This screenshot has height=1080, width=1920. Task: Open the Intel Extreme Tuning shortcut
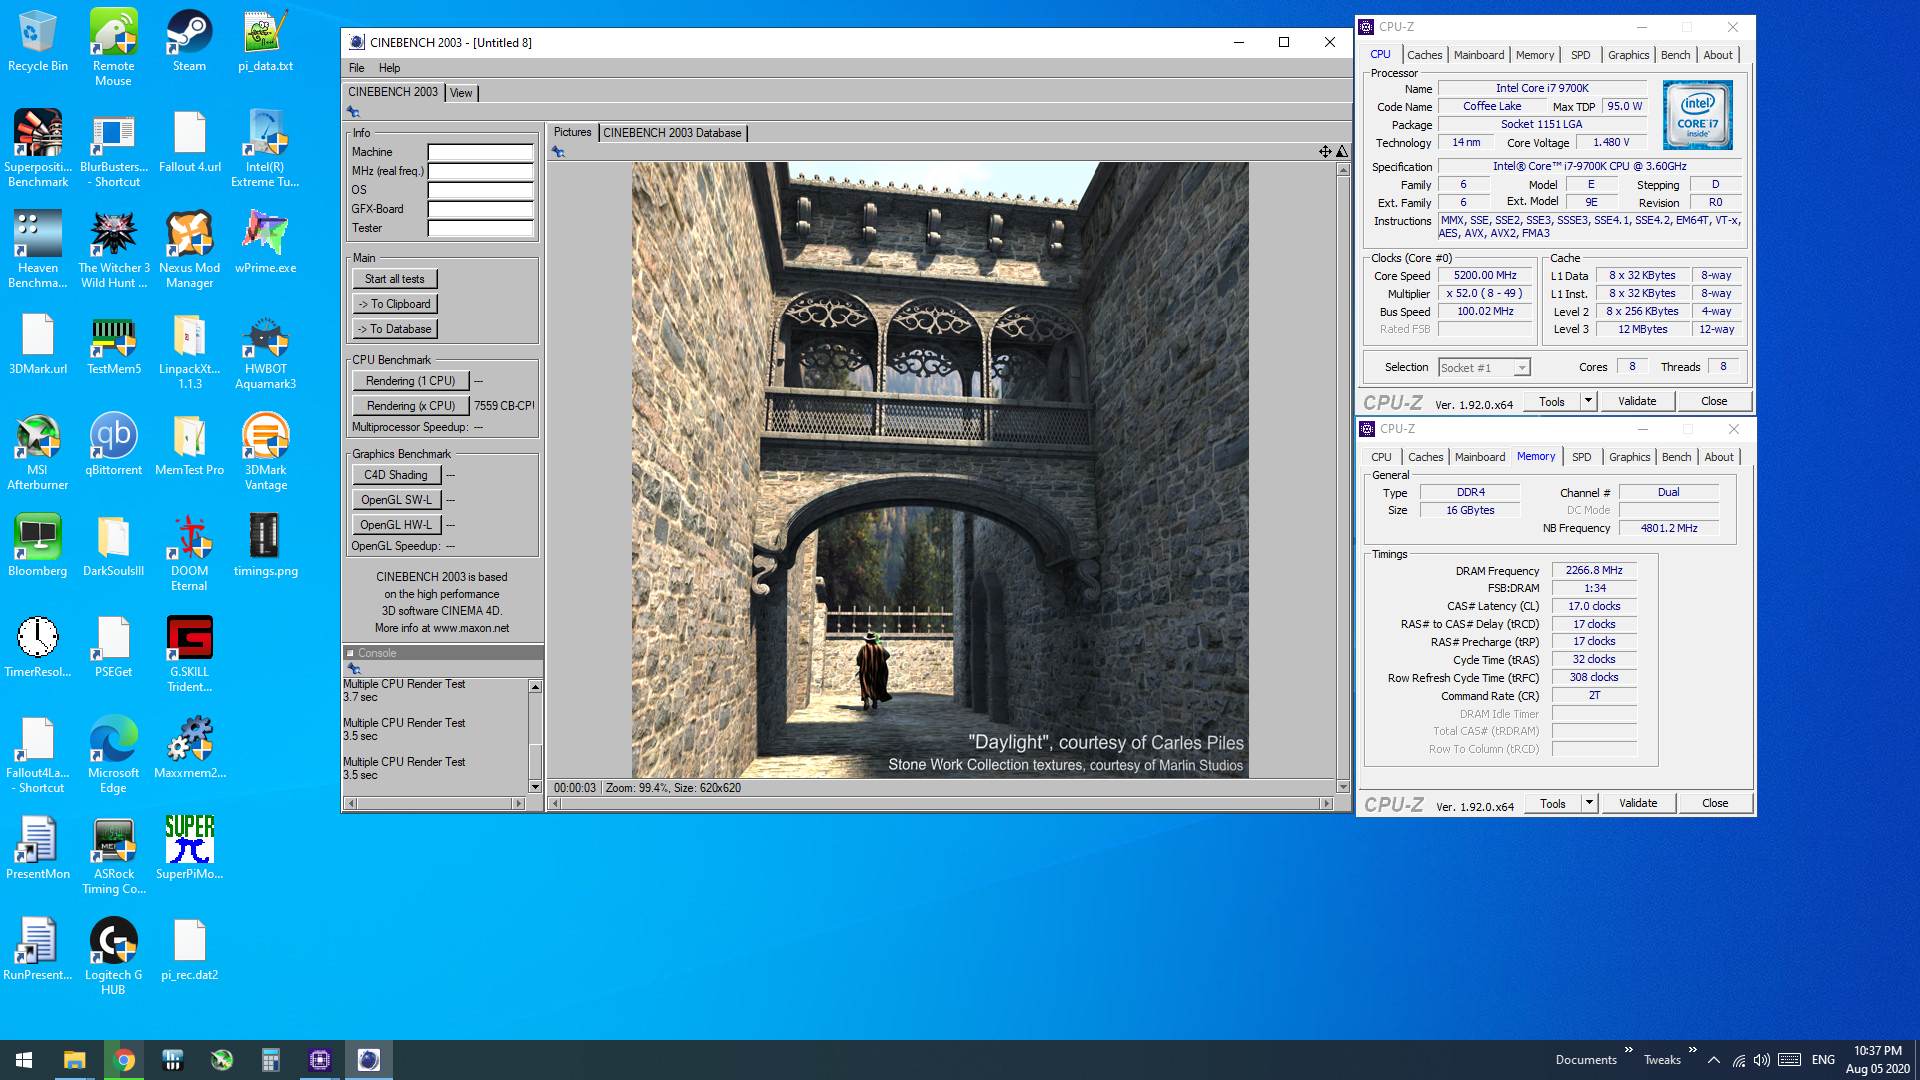coord(265,149)
